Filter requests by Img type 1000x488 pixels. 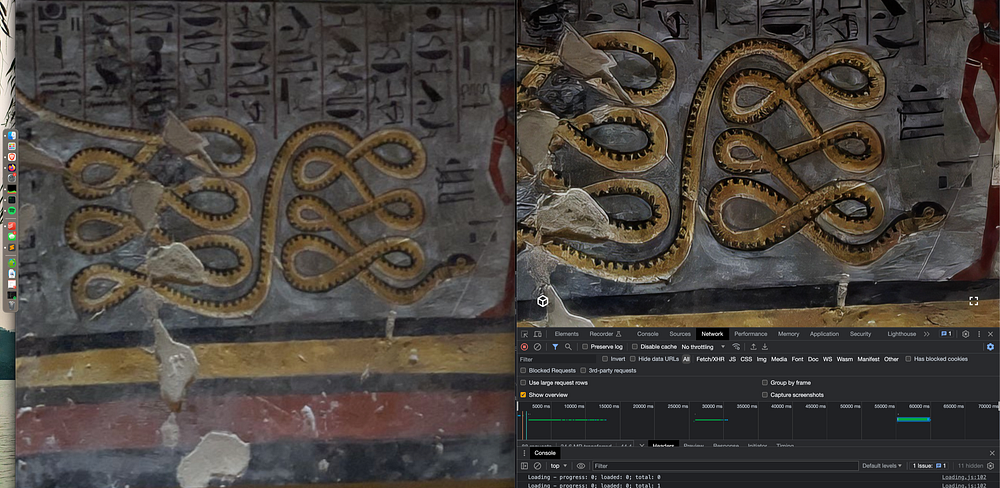click(x=761, y=359)
